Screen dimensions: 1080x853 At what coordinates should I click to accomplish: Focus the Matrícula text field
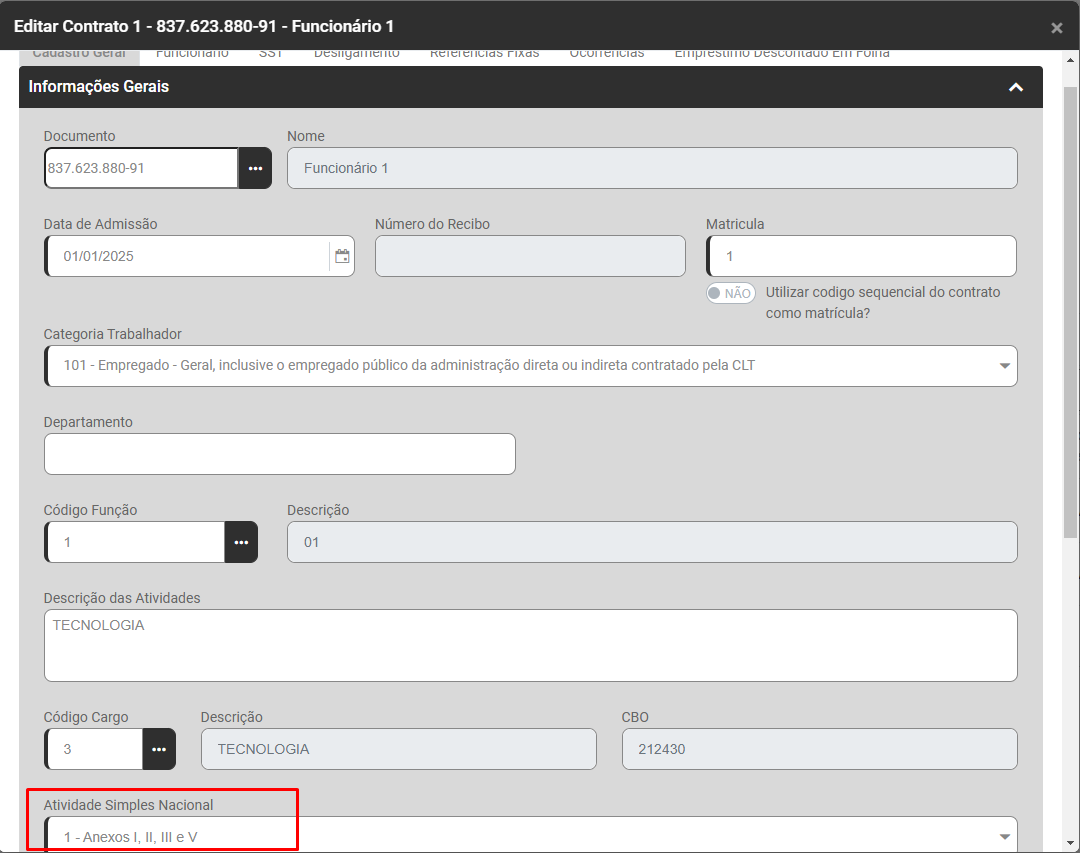(x=860, y=256)
